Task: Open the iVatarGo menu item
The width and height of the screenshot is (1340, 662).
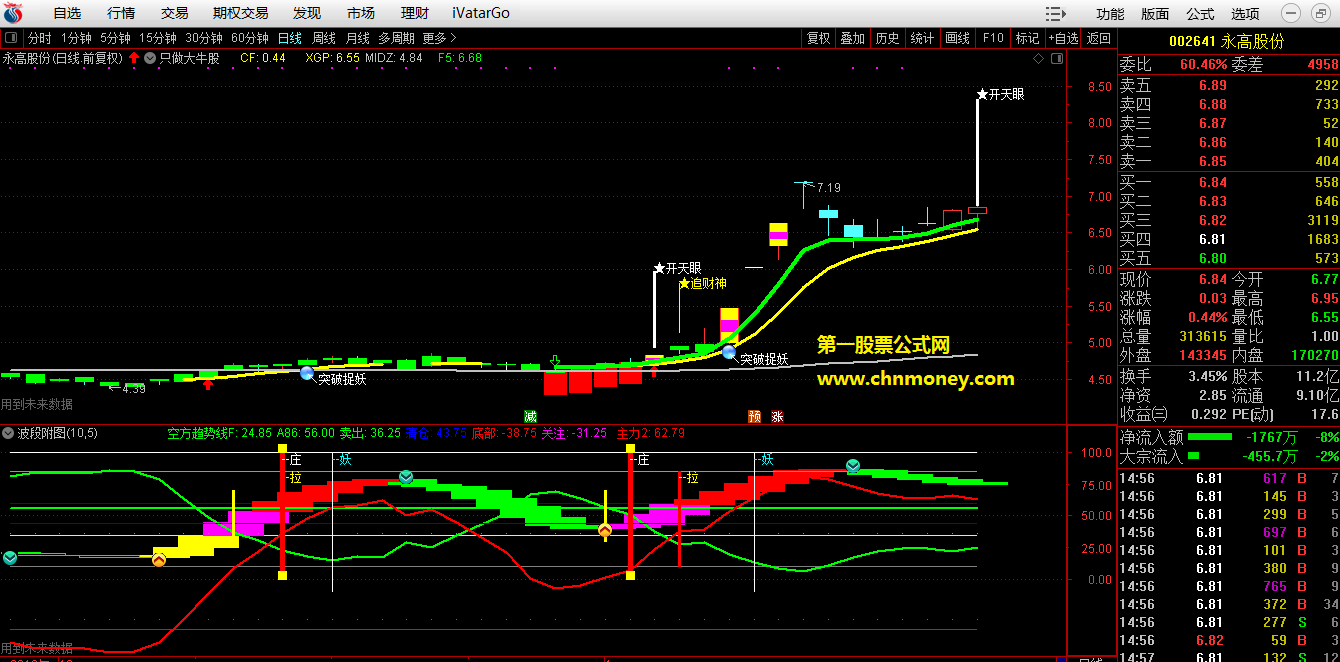Action: (480, 13)
